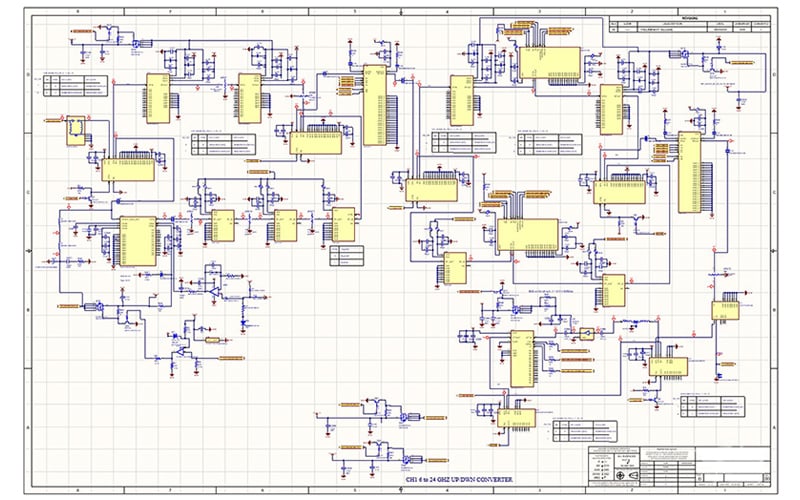Click the truth table beside the leftmost tall ICs

(x=76, y=86)
